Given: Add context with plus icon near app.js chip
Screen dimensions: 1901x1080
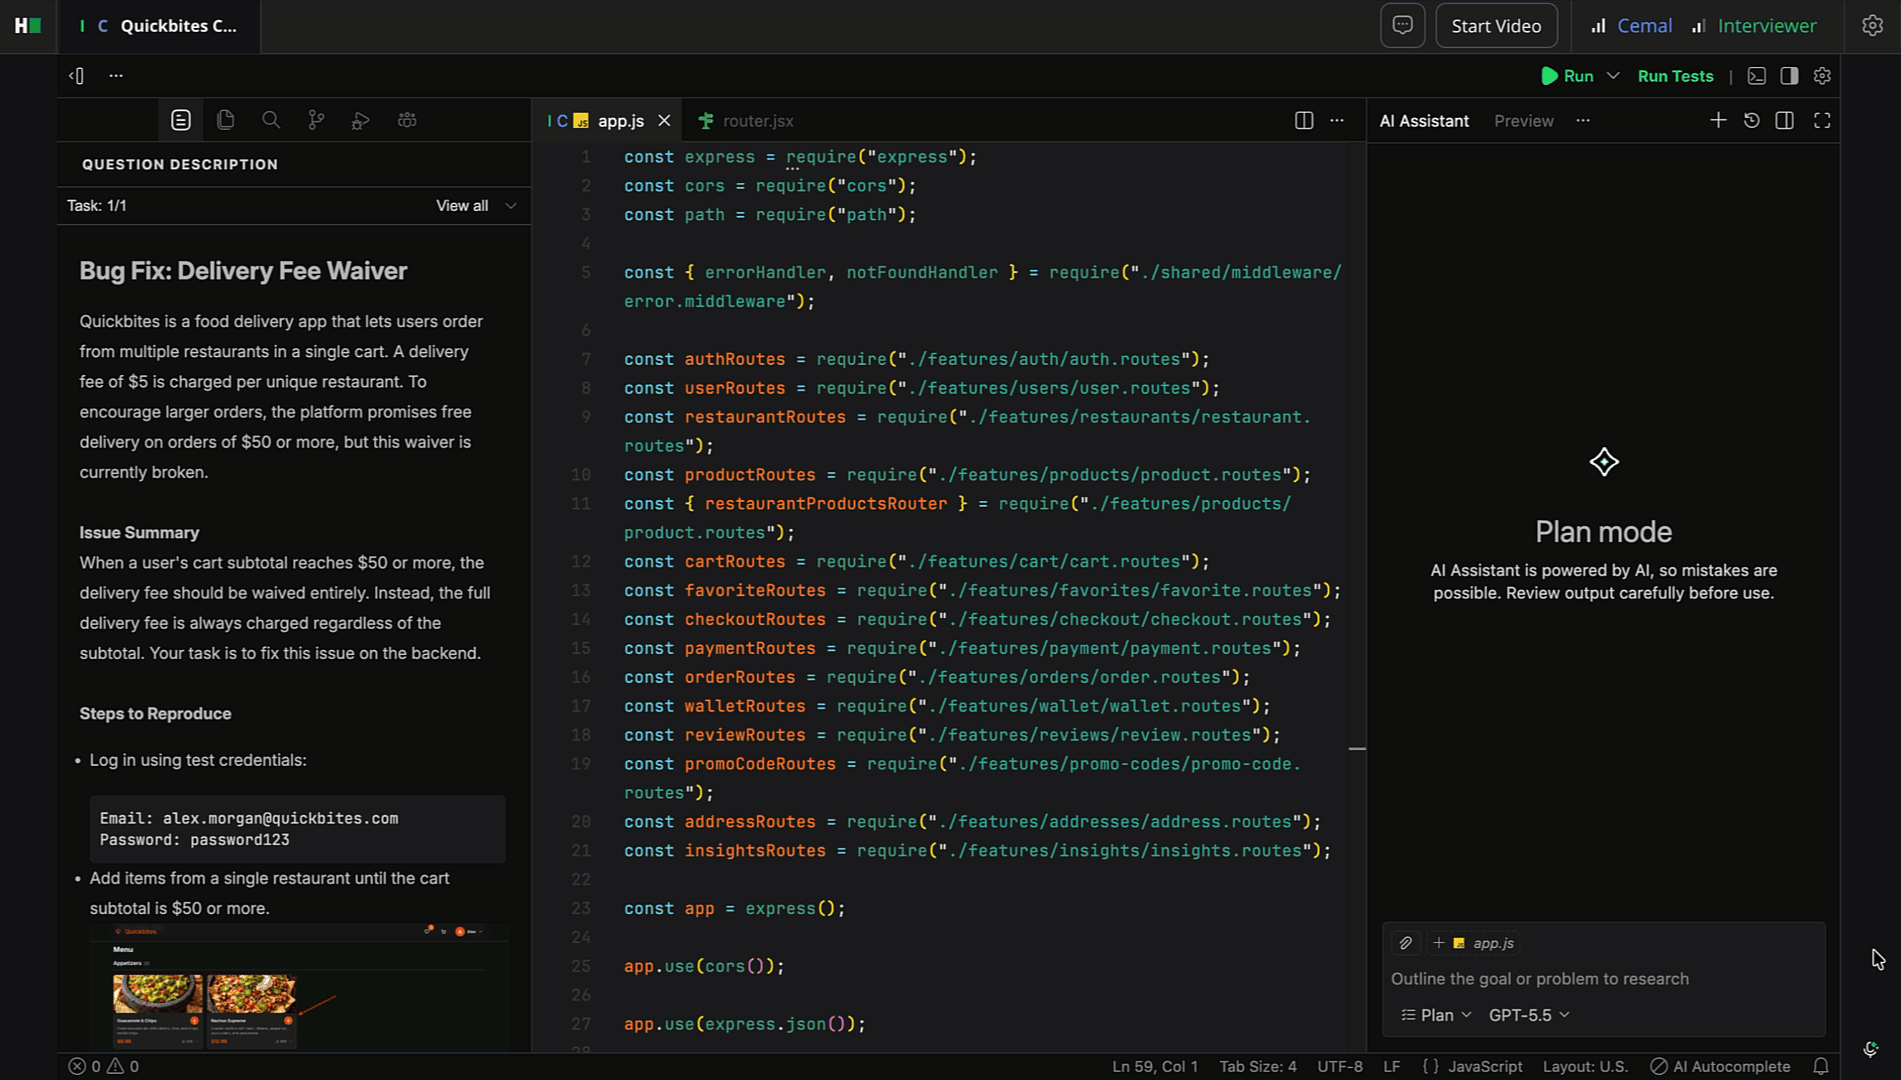Looking at the screenshot, I should pos(1439,943).
